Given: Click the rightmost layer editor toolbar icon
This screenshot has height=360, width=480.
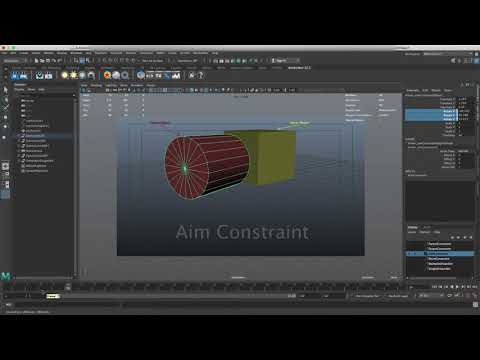Looking at the screenshot, I should pyautogui.click(x=471, y=237).
